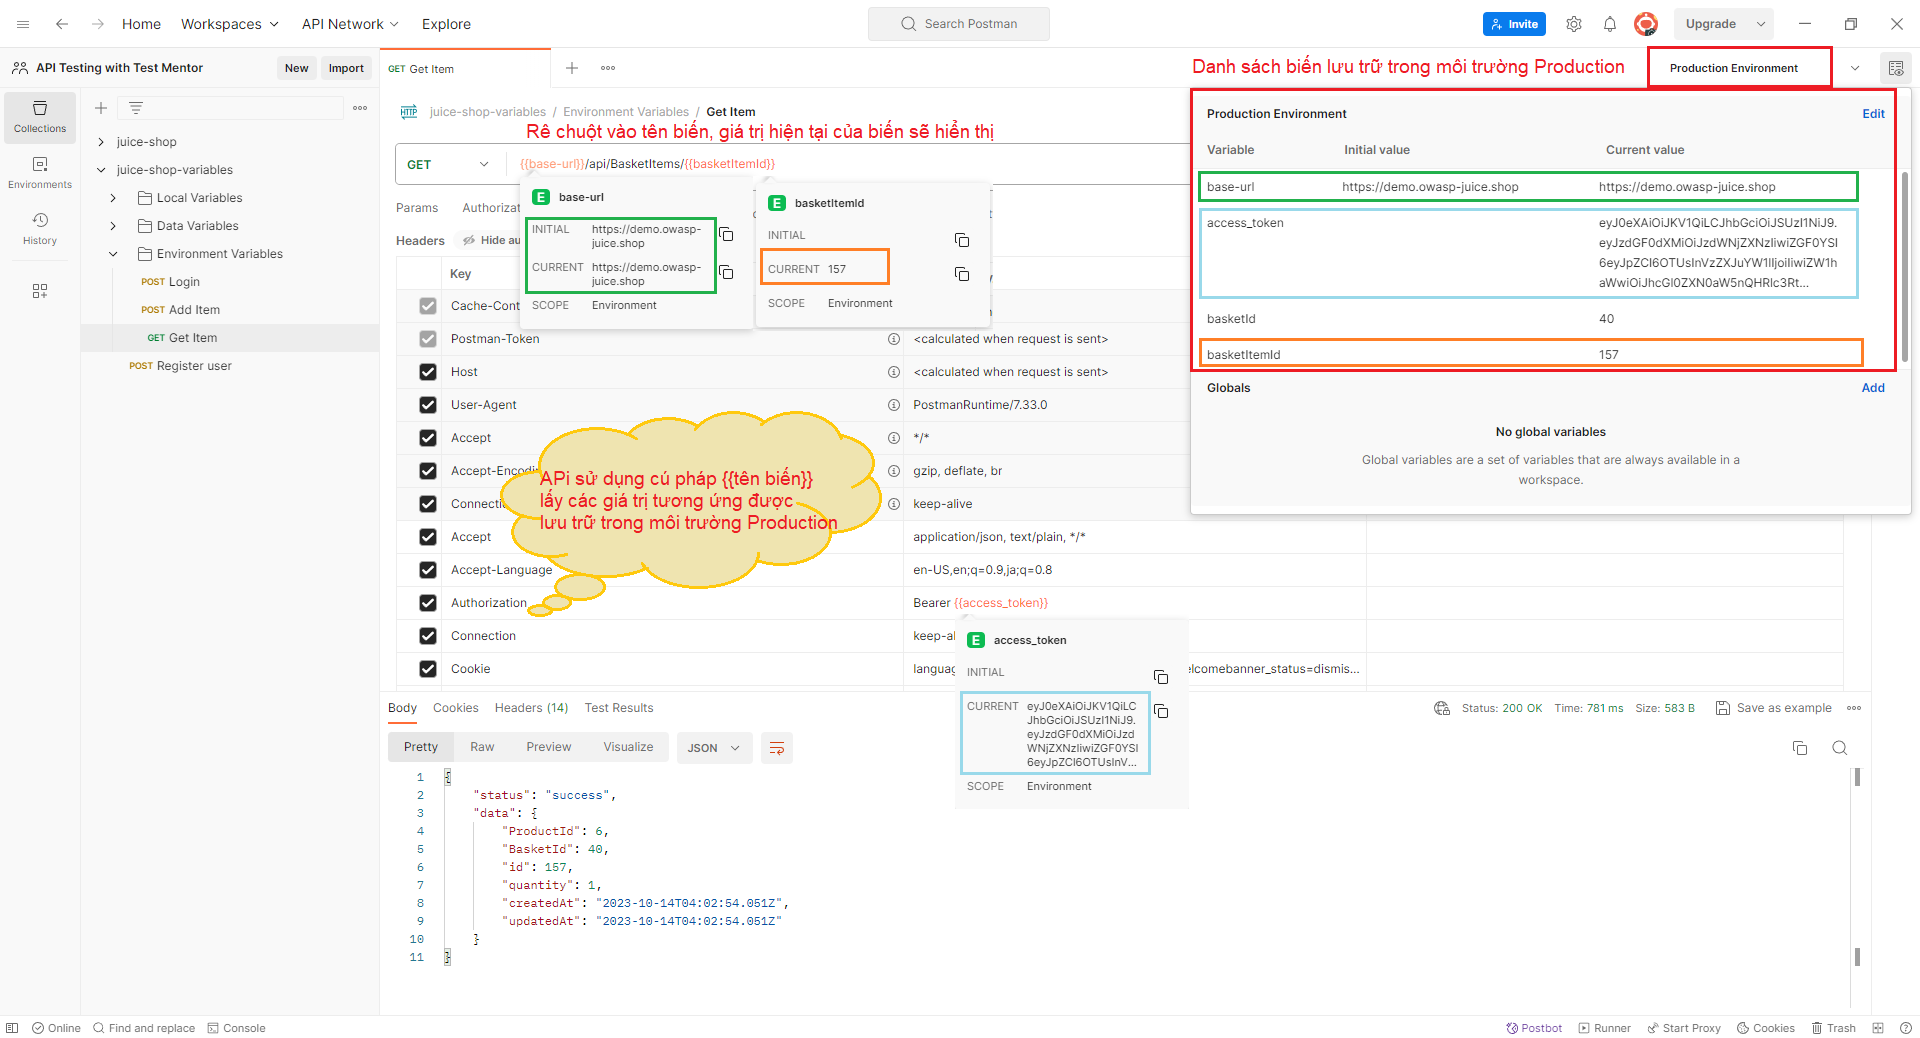This screenshot has height=1038, width=1920.
Task: Click the collections filter icon
Action: pos(136,108)
